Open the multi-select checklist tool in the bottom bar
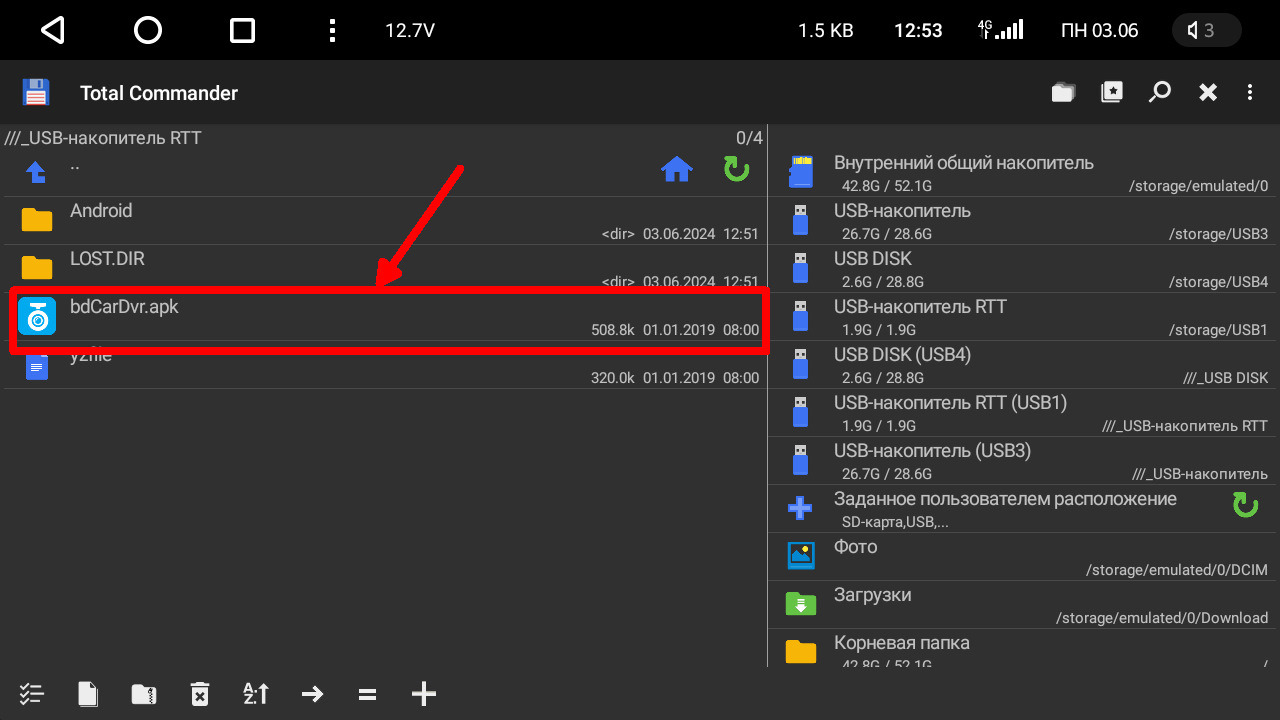Screen dimensions: 1280x720 (x=32, y=694)
